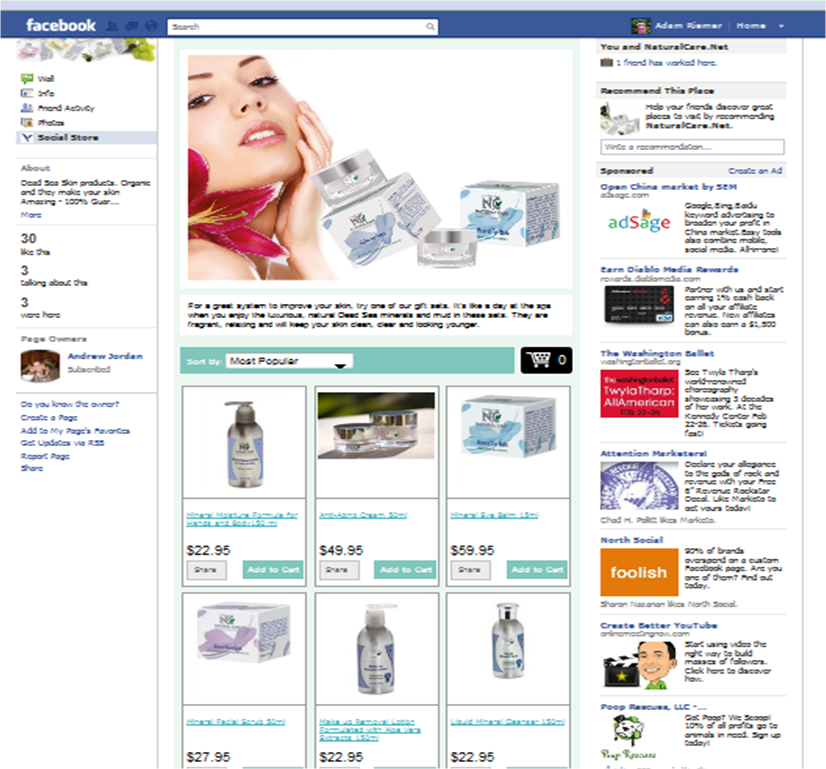Click the search magnifier icon
Screen dimensions: 826x769
pyautogui.click(x=430, y=27)
